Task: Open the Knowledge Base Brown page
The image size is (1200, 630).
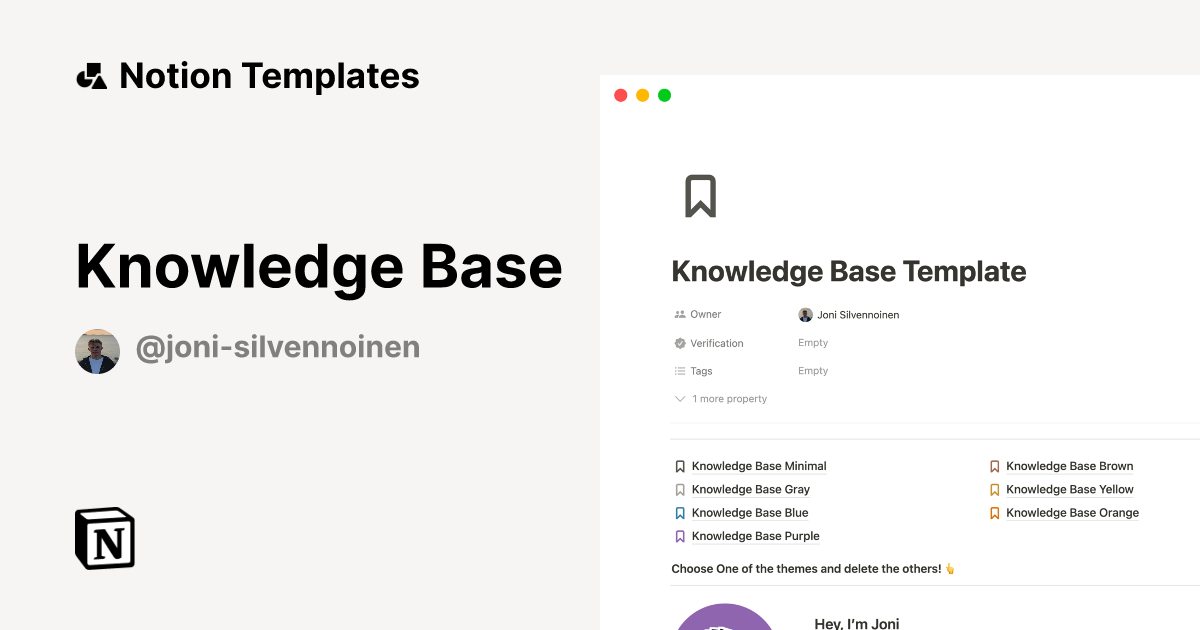Action: click(x=1069, y=466)
